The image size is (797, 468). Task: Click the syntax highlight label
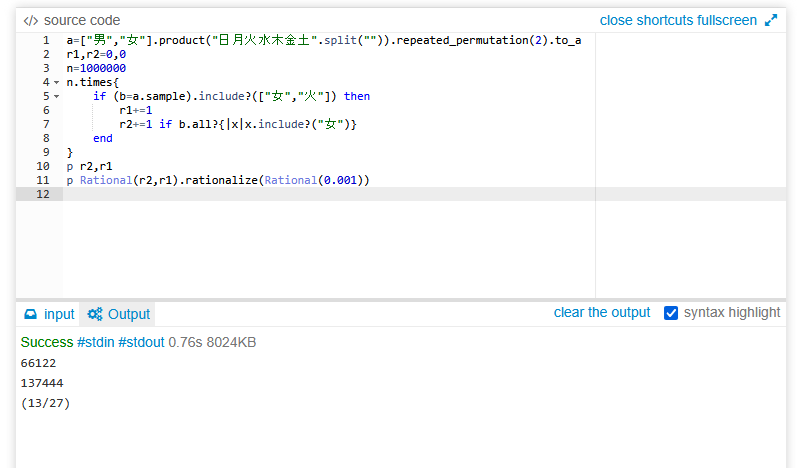[x=731, y=313]
